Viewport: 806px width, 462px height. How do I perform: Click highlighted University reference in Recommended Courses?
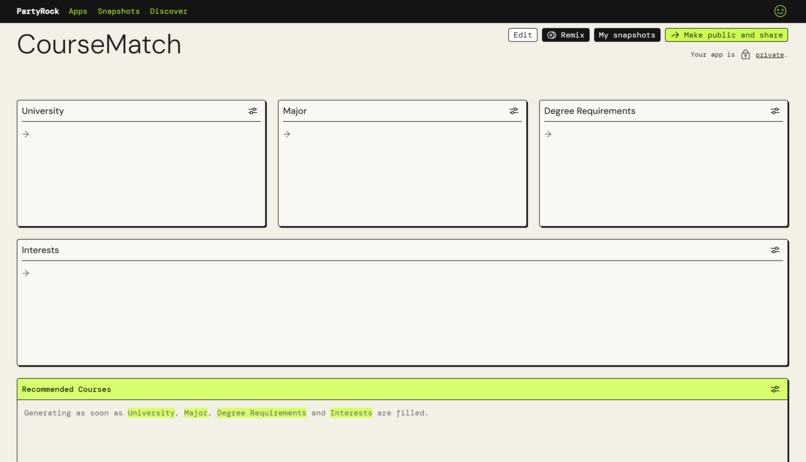[151, 413]
